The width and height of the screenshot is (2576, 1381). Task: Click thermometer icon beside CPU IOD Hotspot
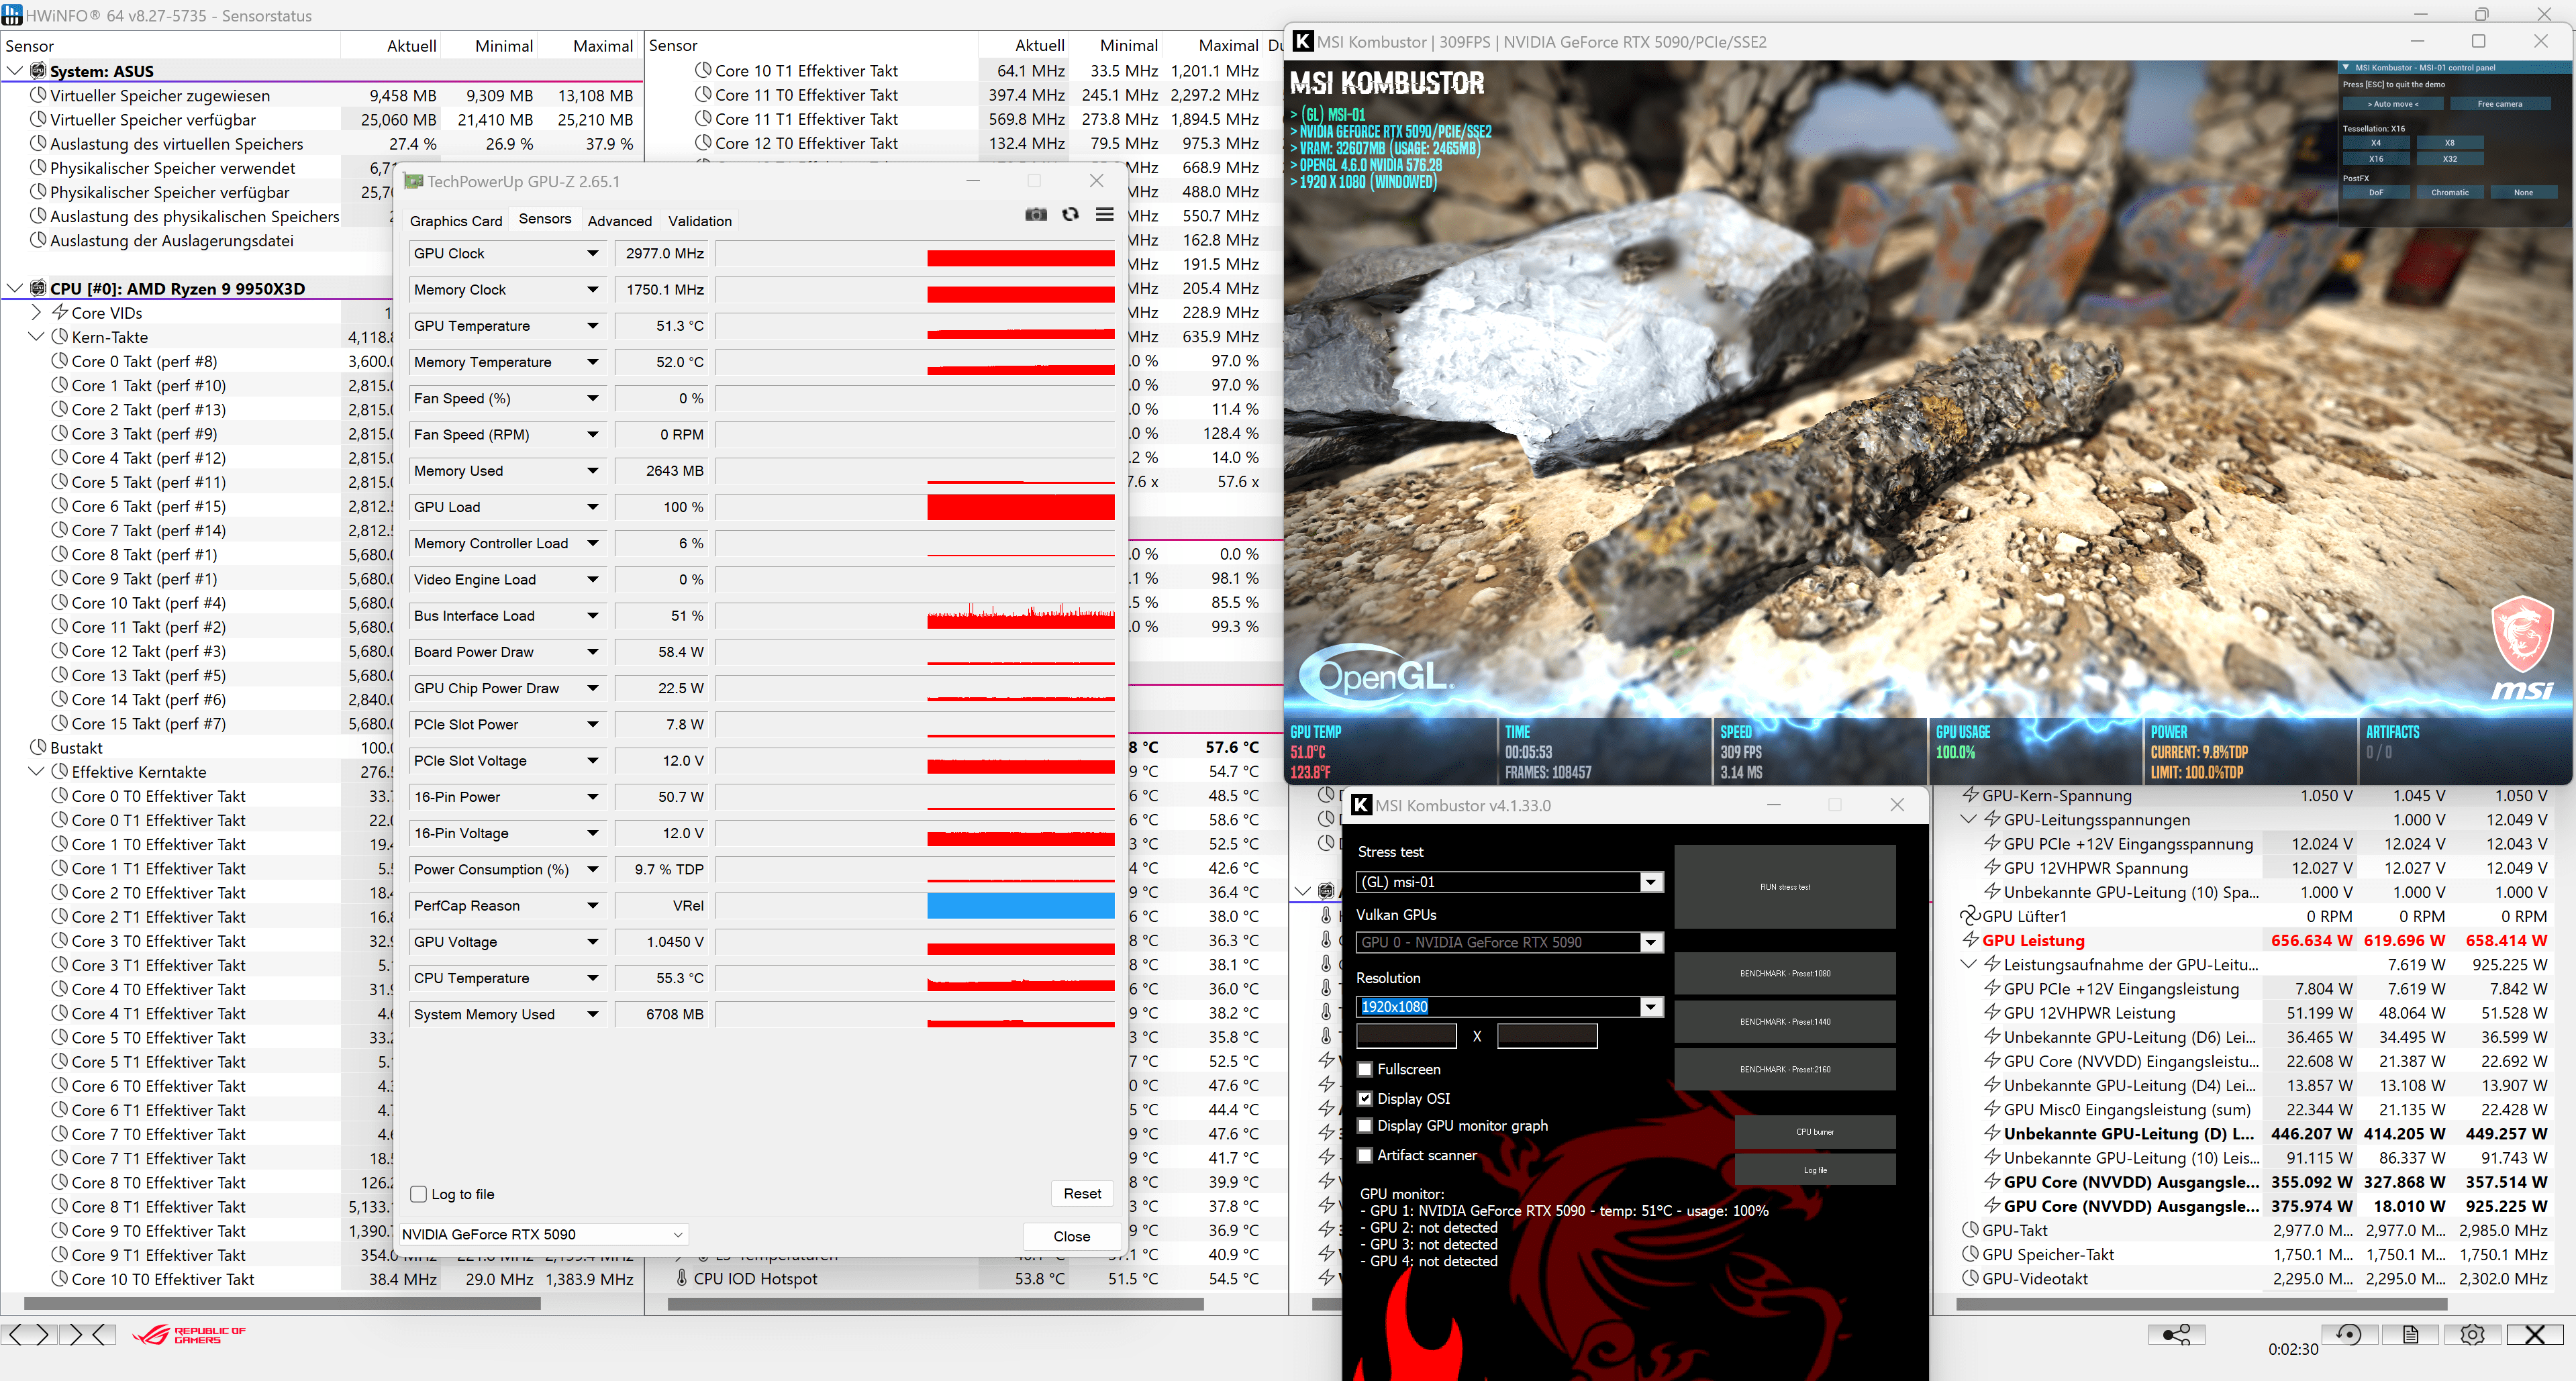click(x=682, y=1278)
